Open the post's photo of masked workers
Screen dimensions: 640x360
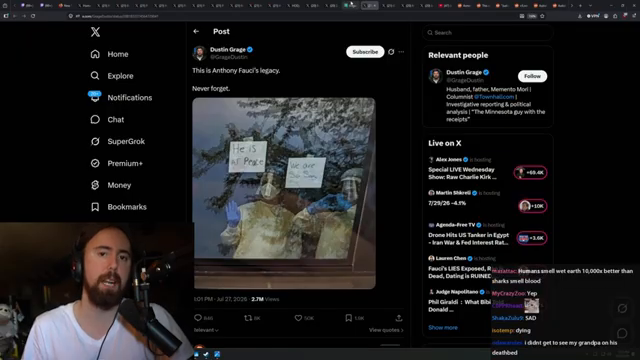284,193
